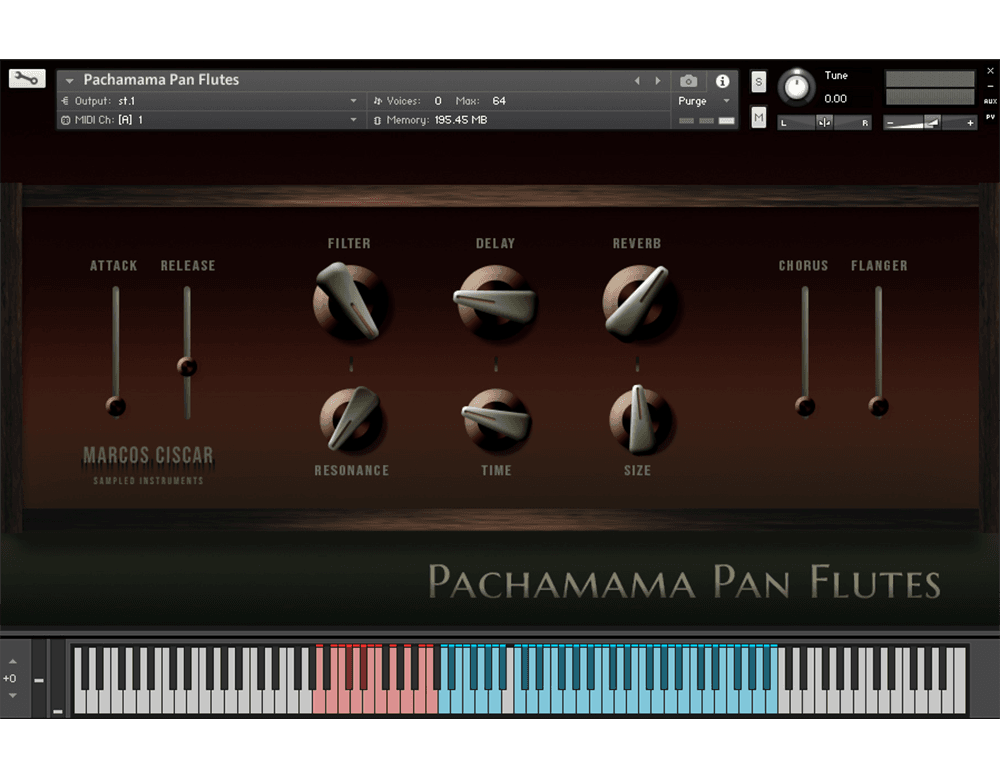1000x778 pixels.
Task: Open the Purge menu
Action: click(x=693, y=101)
